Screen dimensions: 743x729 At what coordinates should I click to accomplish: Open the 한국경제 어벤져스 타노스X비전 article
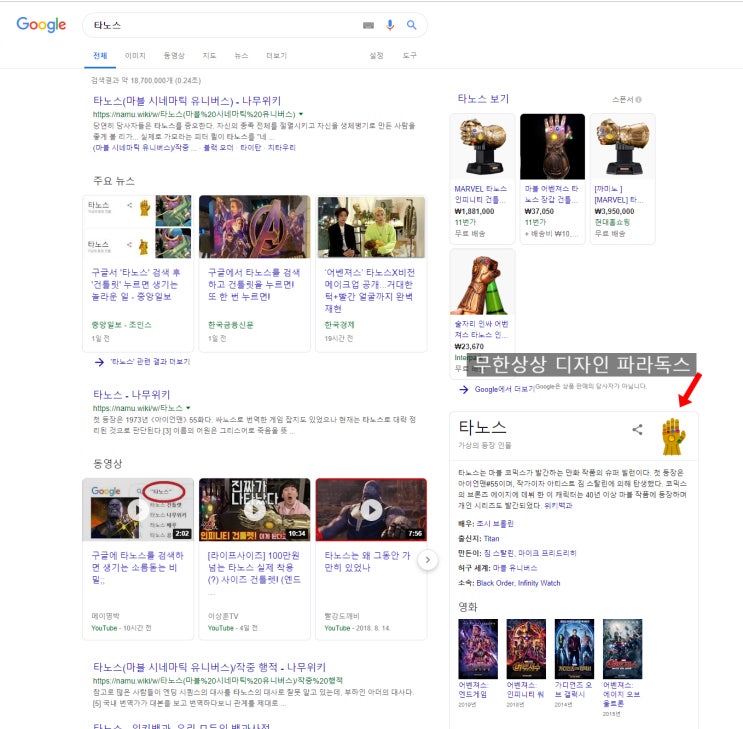tap(369, 290)
